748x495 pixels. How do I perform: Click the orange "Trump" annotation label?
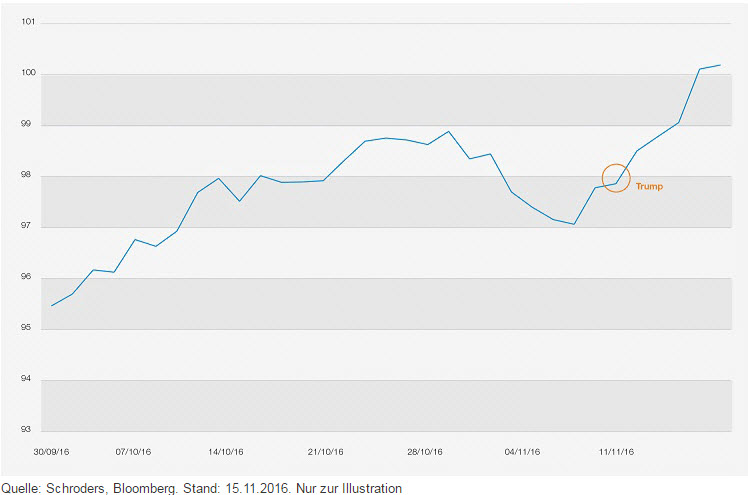tap(649, 187)
